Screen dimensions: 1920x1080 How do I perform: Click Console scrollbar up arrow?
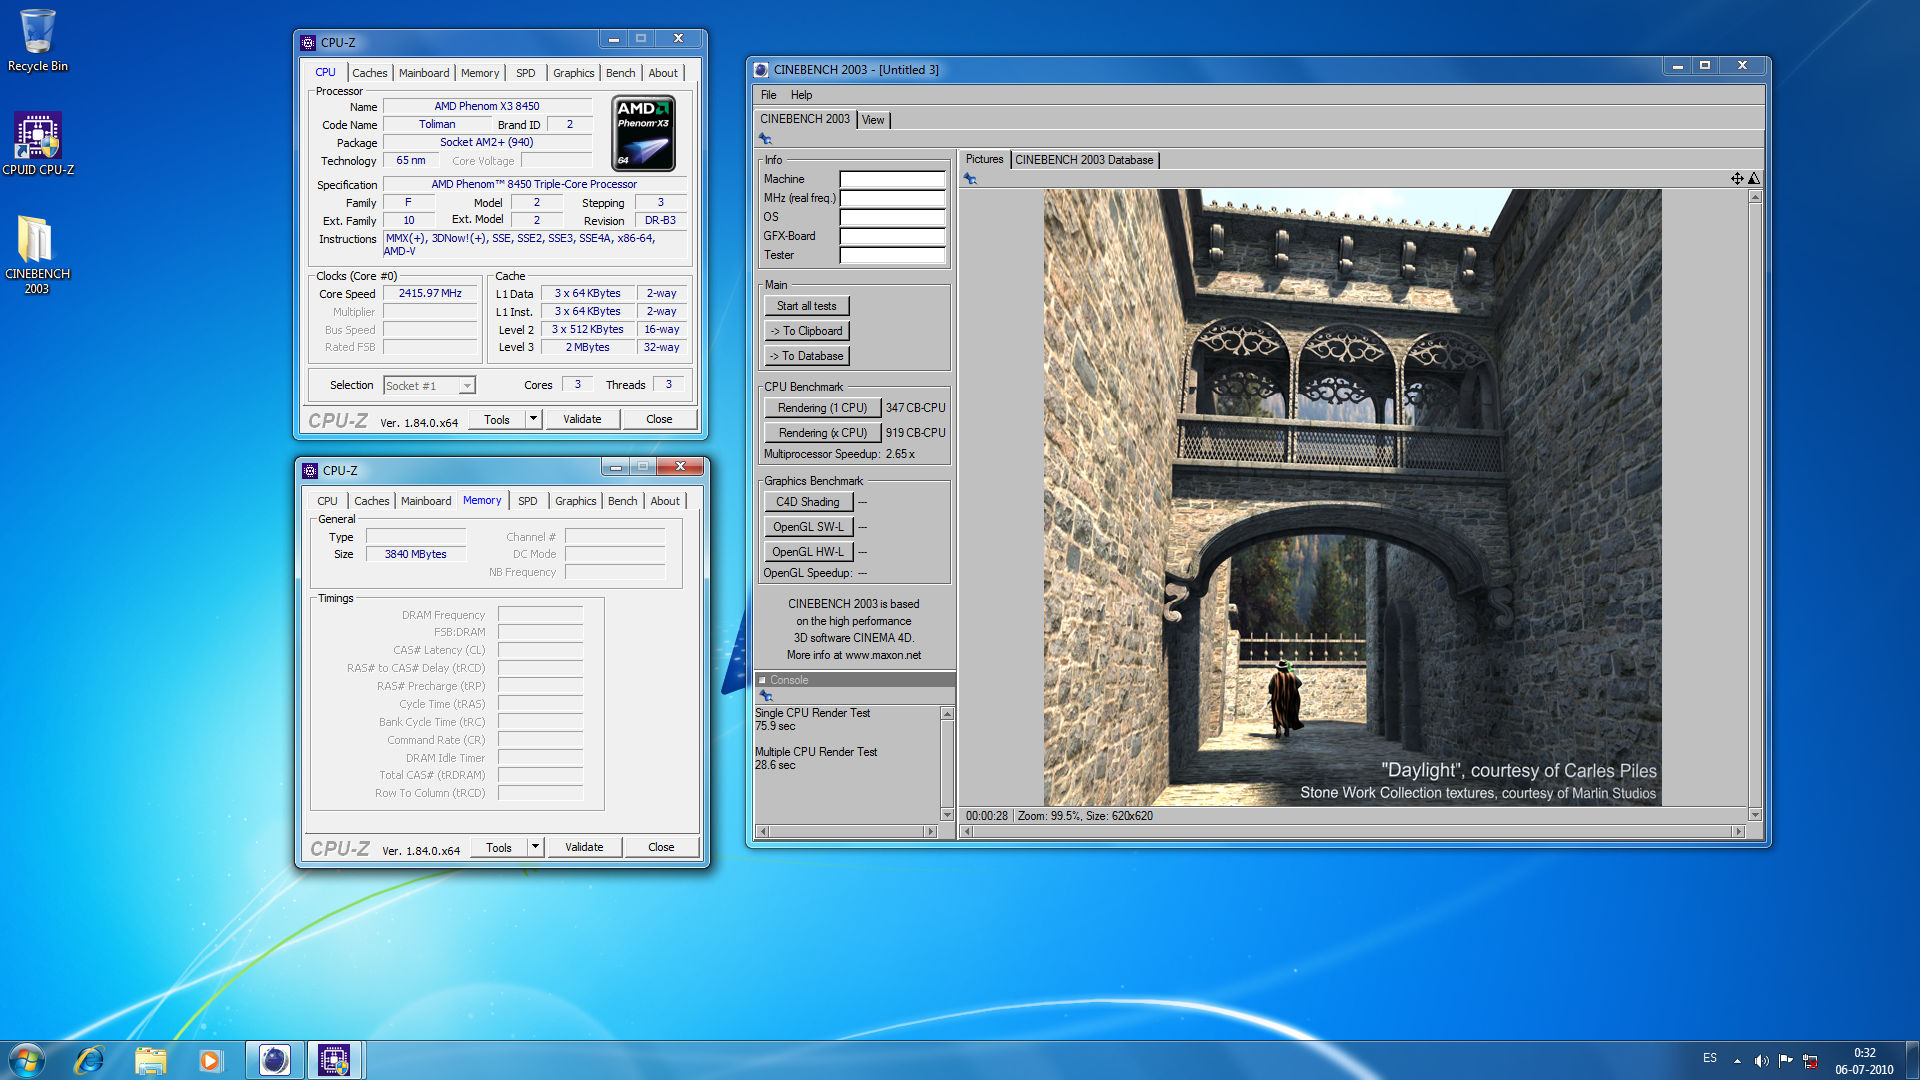click(947, 714)
